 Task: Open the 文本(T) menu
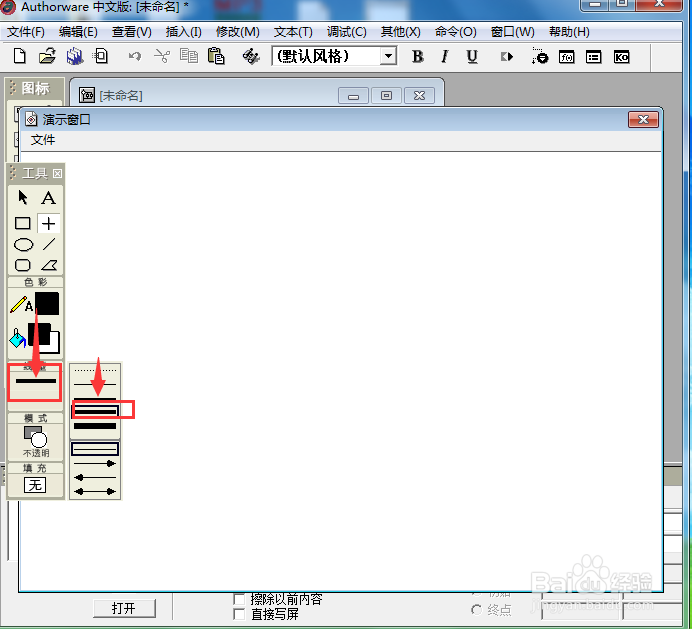(x=293, y=32)
